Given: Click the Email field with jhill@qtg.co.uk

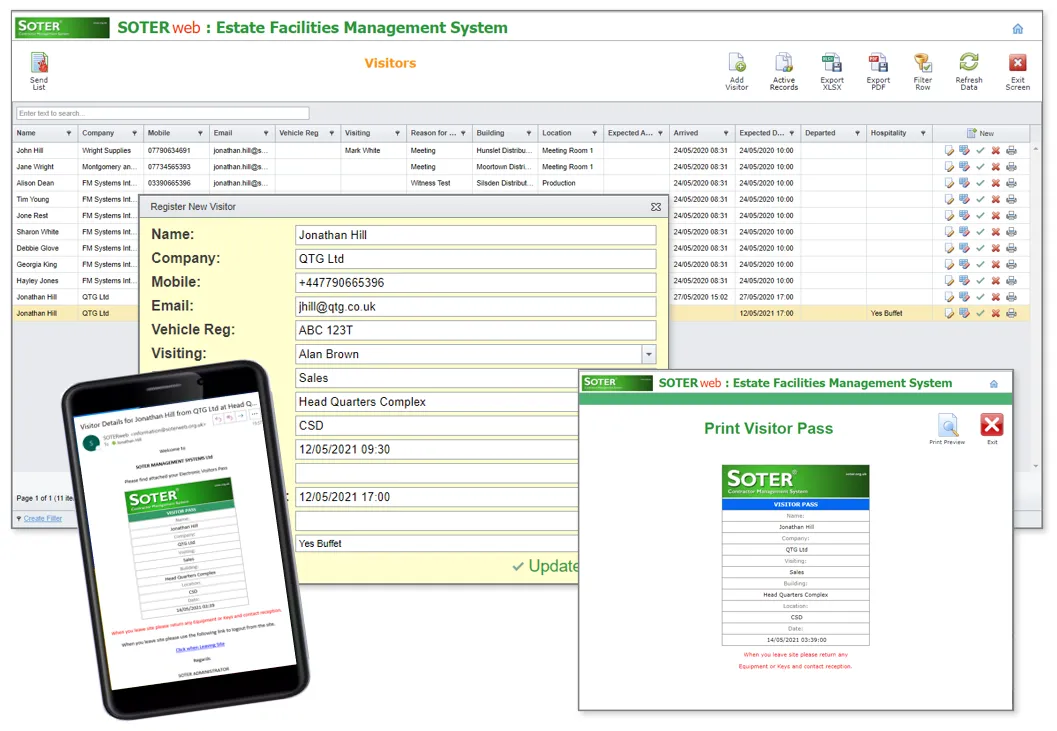Looking at the screenshot, I should click(475, 306).
